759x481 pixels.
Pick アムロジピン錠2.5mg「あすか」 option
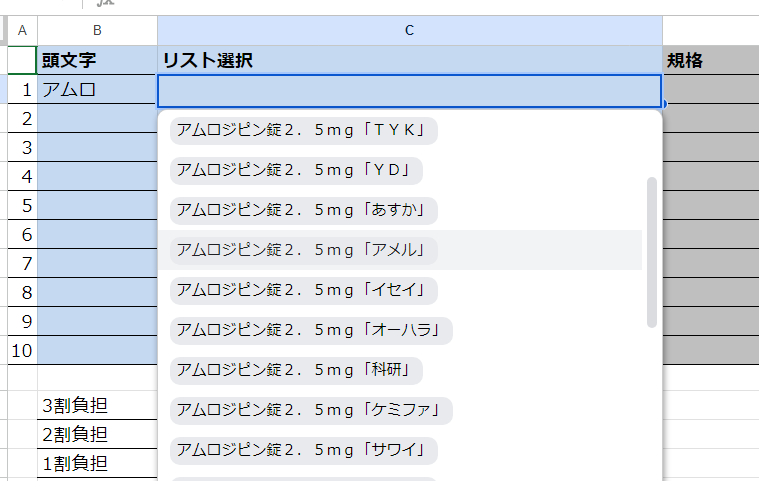pos(304,210)
